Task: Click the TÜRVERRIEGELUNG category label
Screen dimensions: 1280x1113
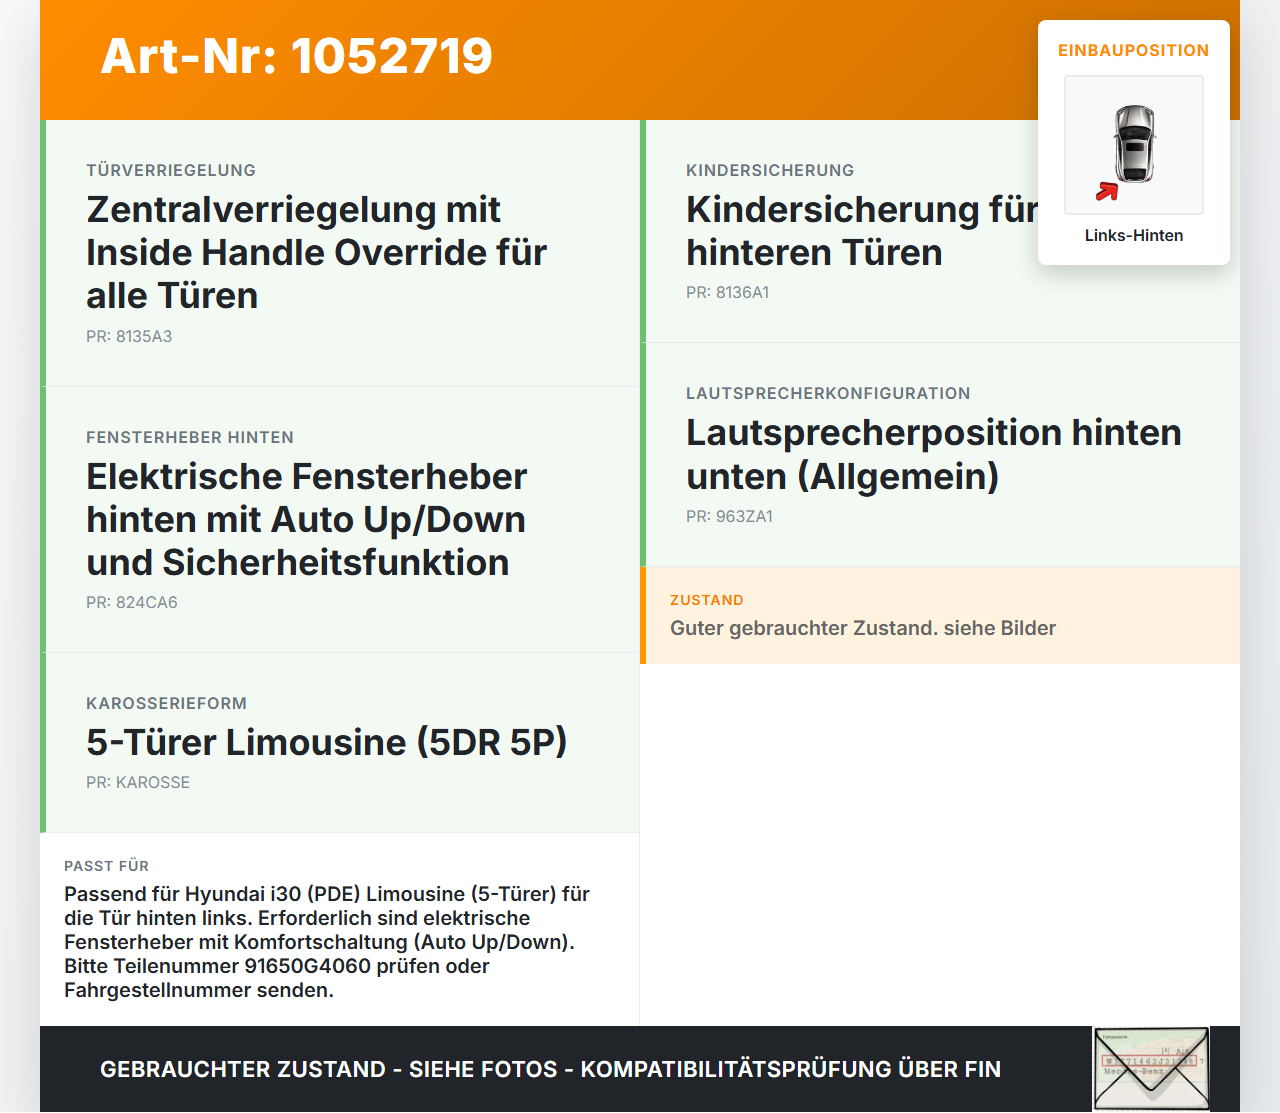Action: [x=171, y=170]
